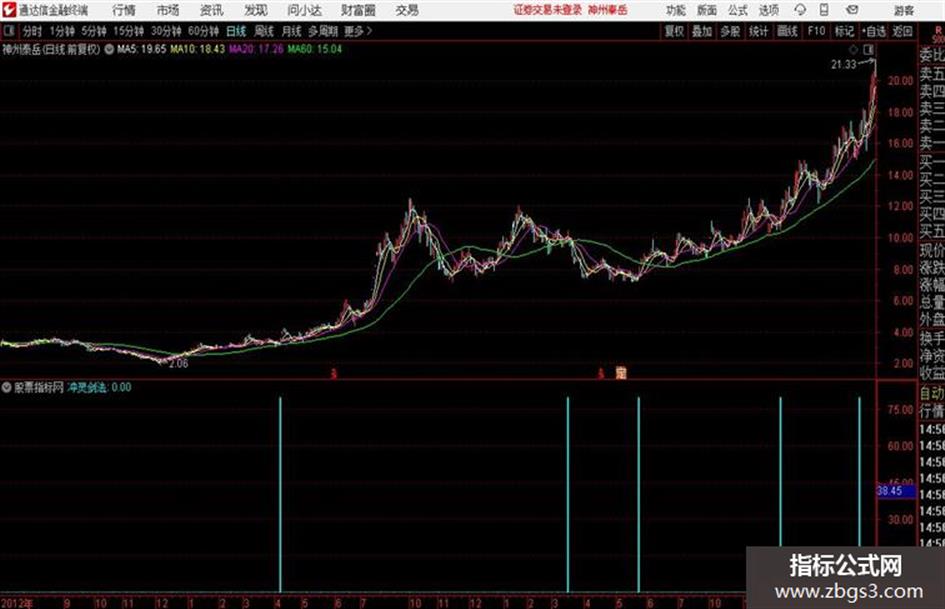Open the 功能 menu
This screenshot has width=945, height=609.
point(676,10)
